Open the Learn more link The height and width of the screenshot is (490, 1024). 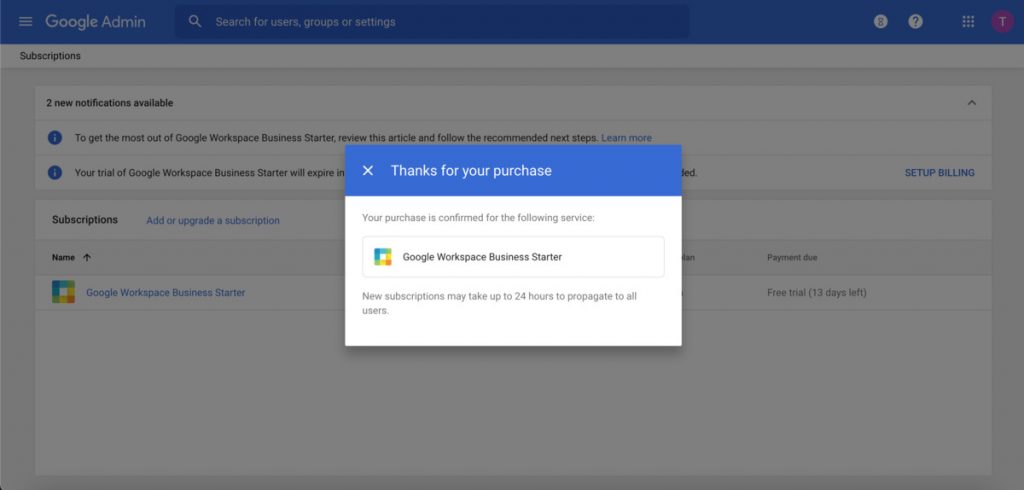point(626,138)
